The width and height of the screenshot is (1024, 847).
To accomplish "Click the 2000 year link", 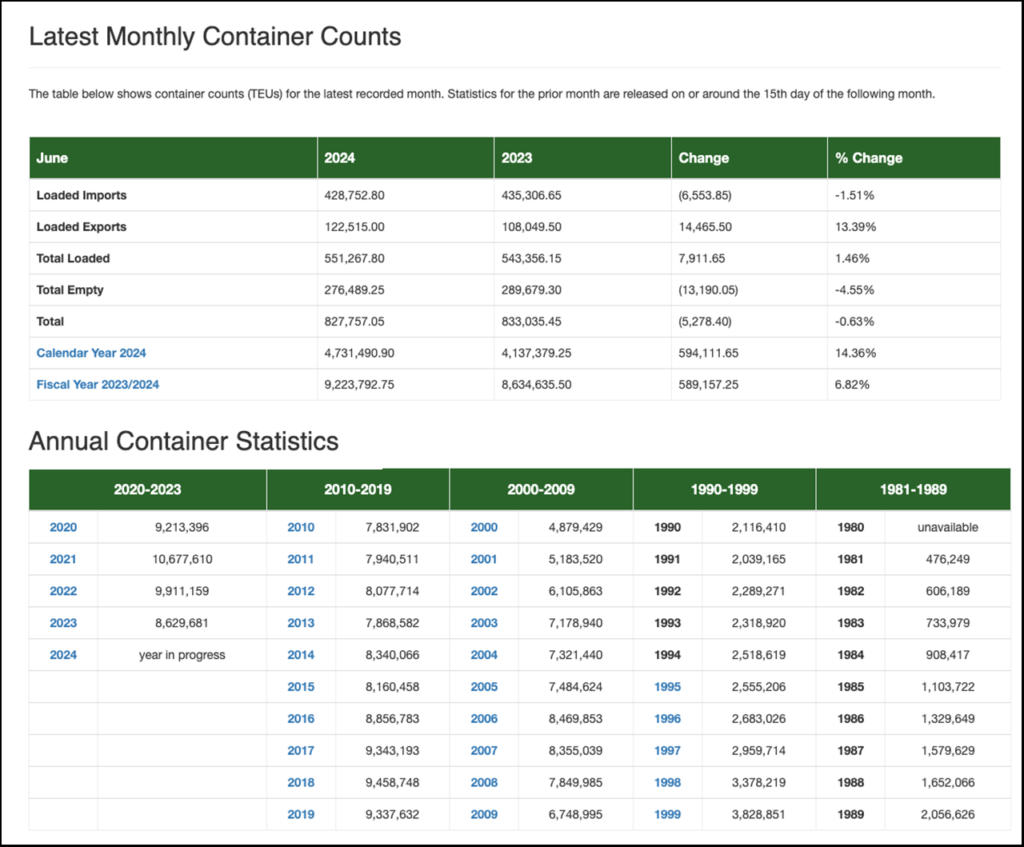I will [484, 527].
